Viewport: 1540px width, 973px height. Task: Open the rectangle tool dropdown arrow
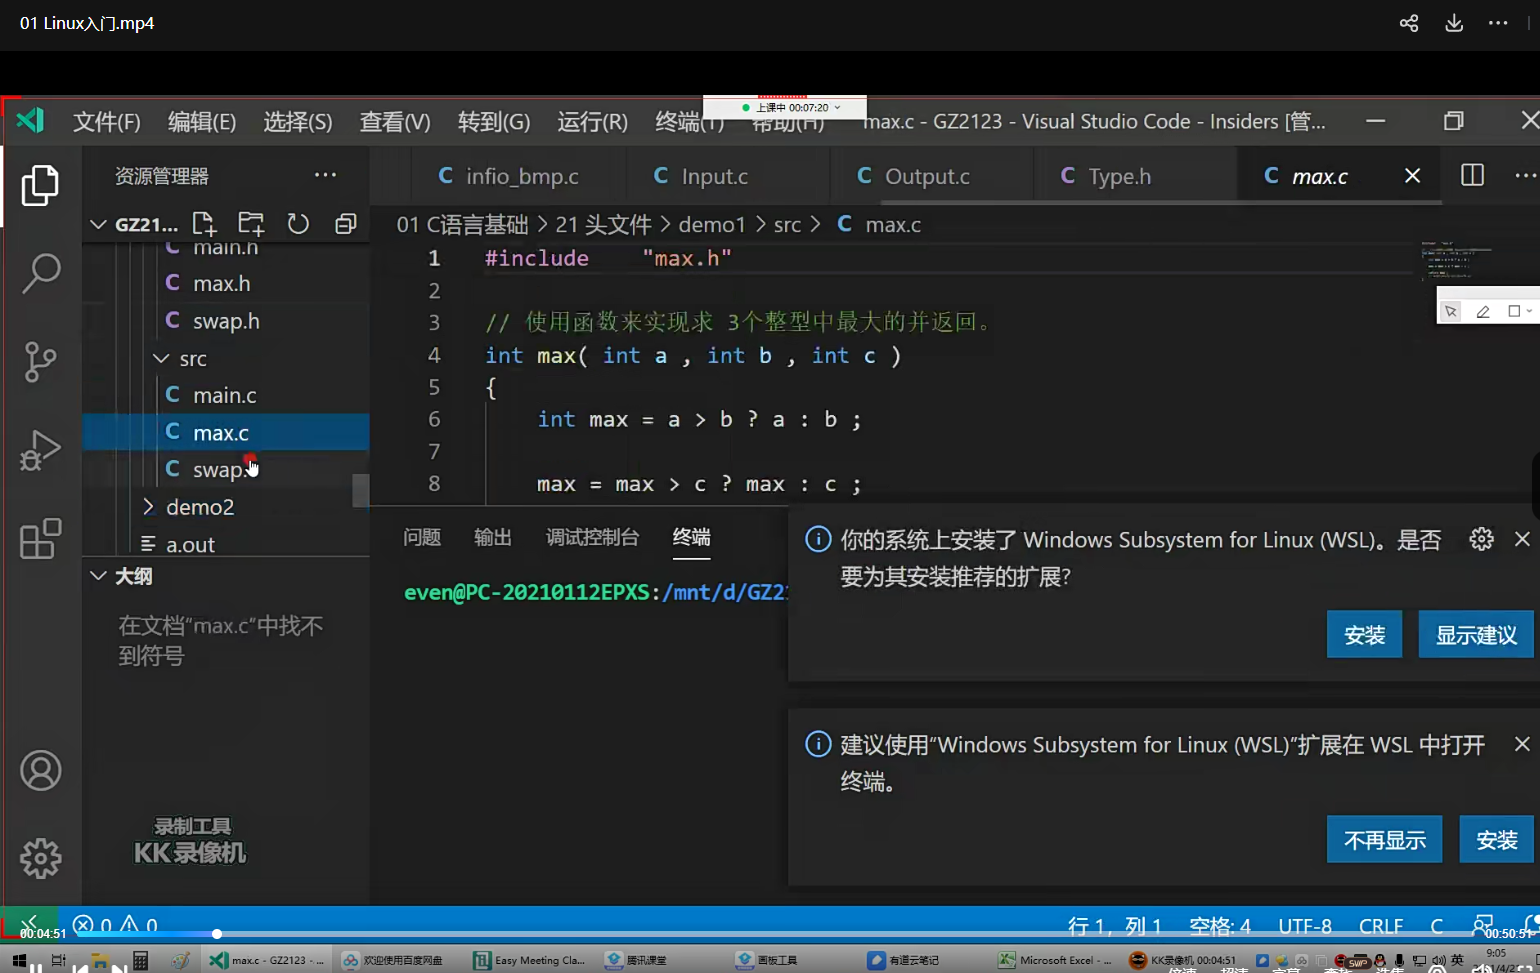tap(1529, 311)
